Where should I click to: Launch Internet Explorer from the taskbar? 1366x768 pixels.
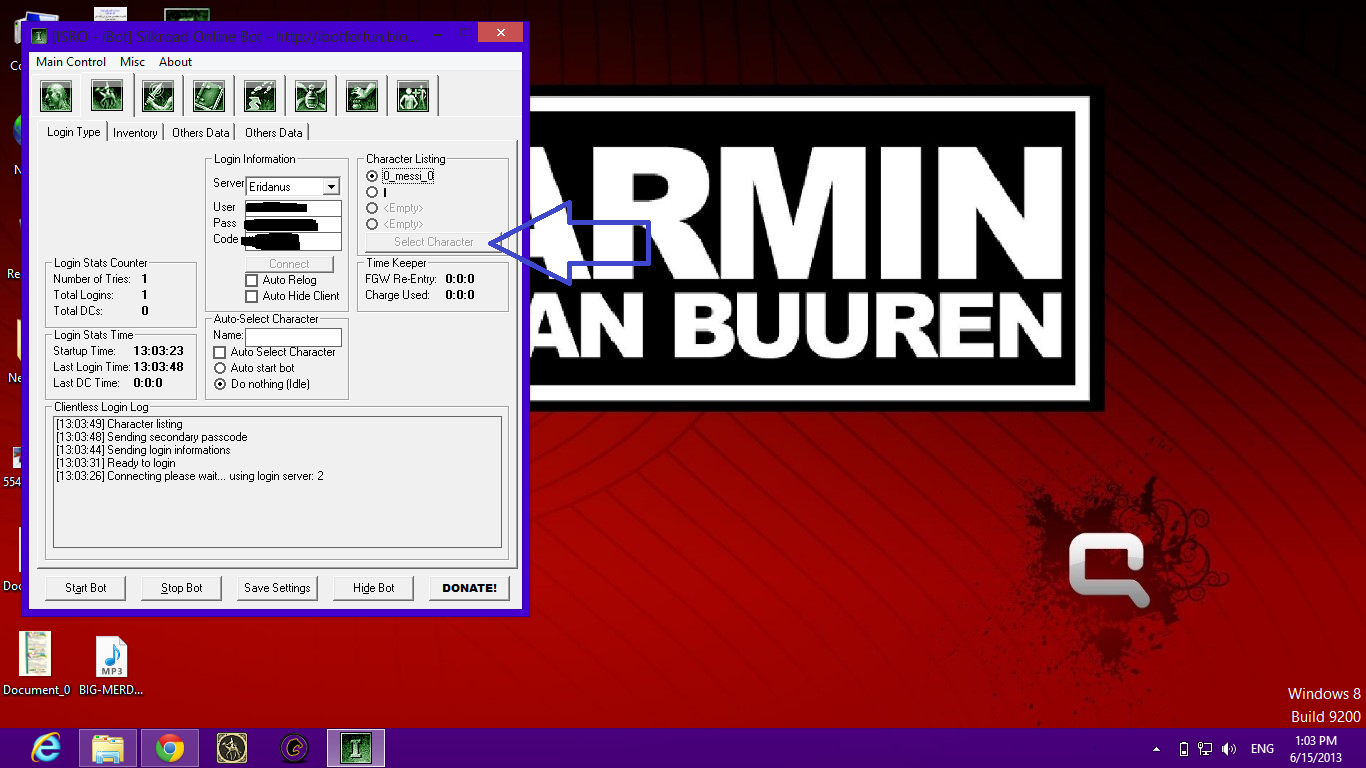(x=46, y=748)
